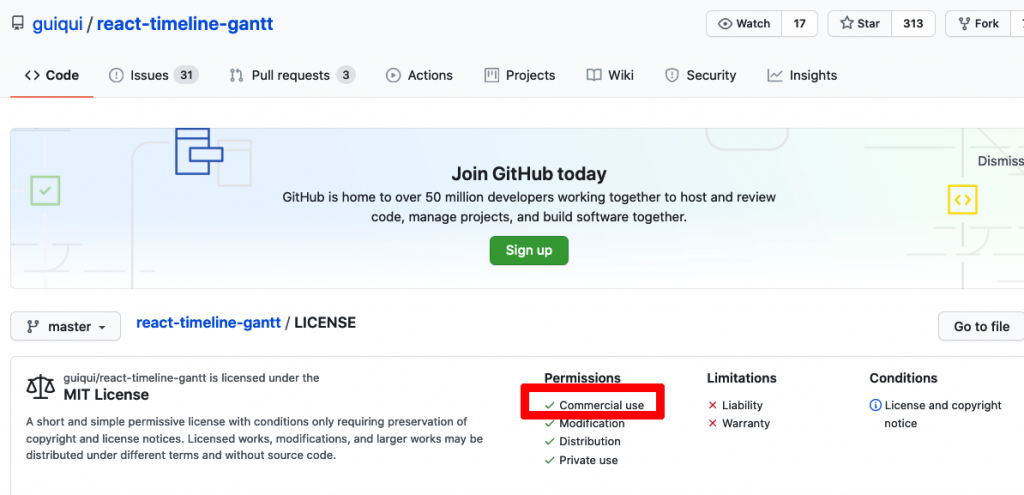The width and height of the screenshot is (1024, 495).
Task: Click the Pull requests count badge 3
Action: tap(346, 75)
